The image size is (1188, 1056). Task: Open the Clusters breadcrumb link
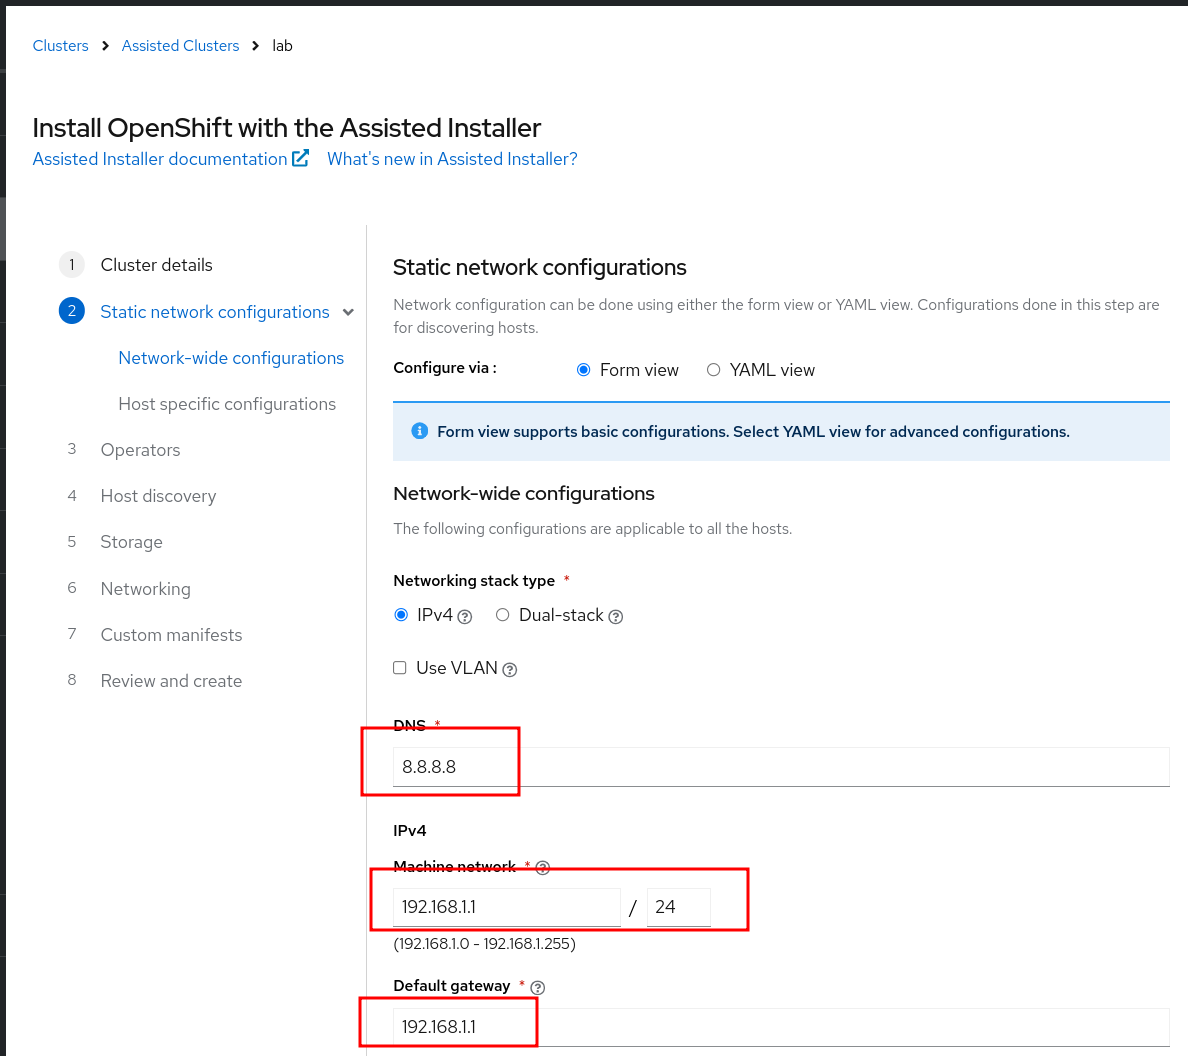point(61,45)
